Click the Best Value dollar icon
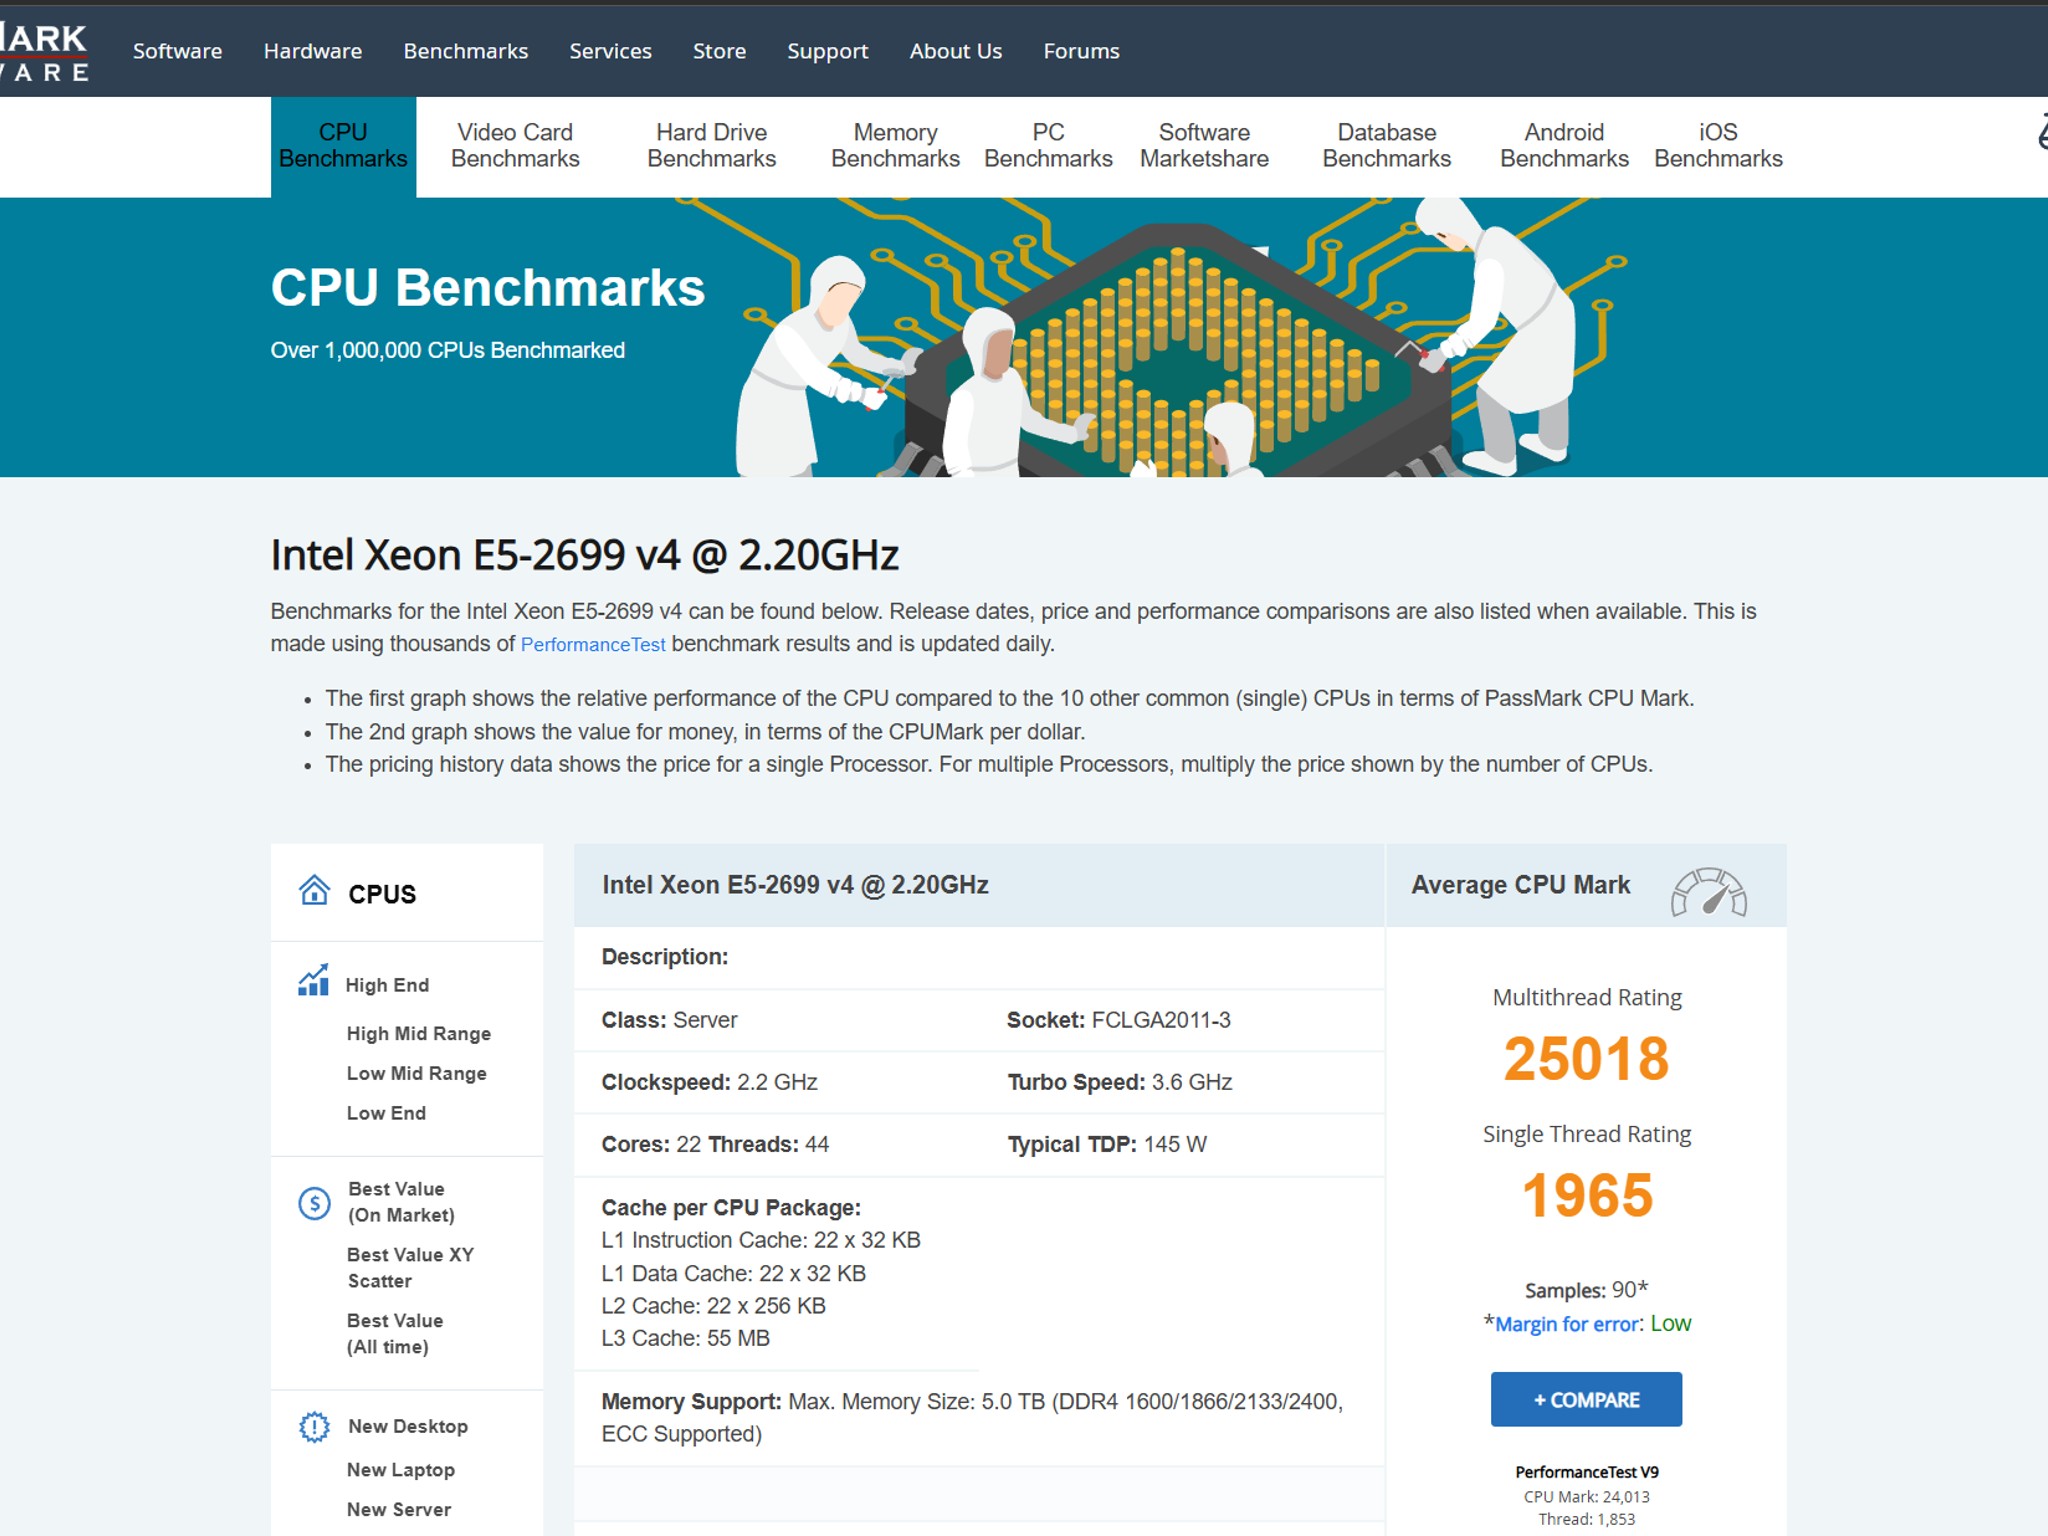2048x1536 pixels. 314,1203
